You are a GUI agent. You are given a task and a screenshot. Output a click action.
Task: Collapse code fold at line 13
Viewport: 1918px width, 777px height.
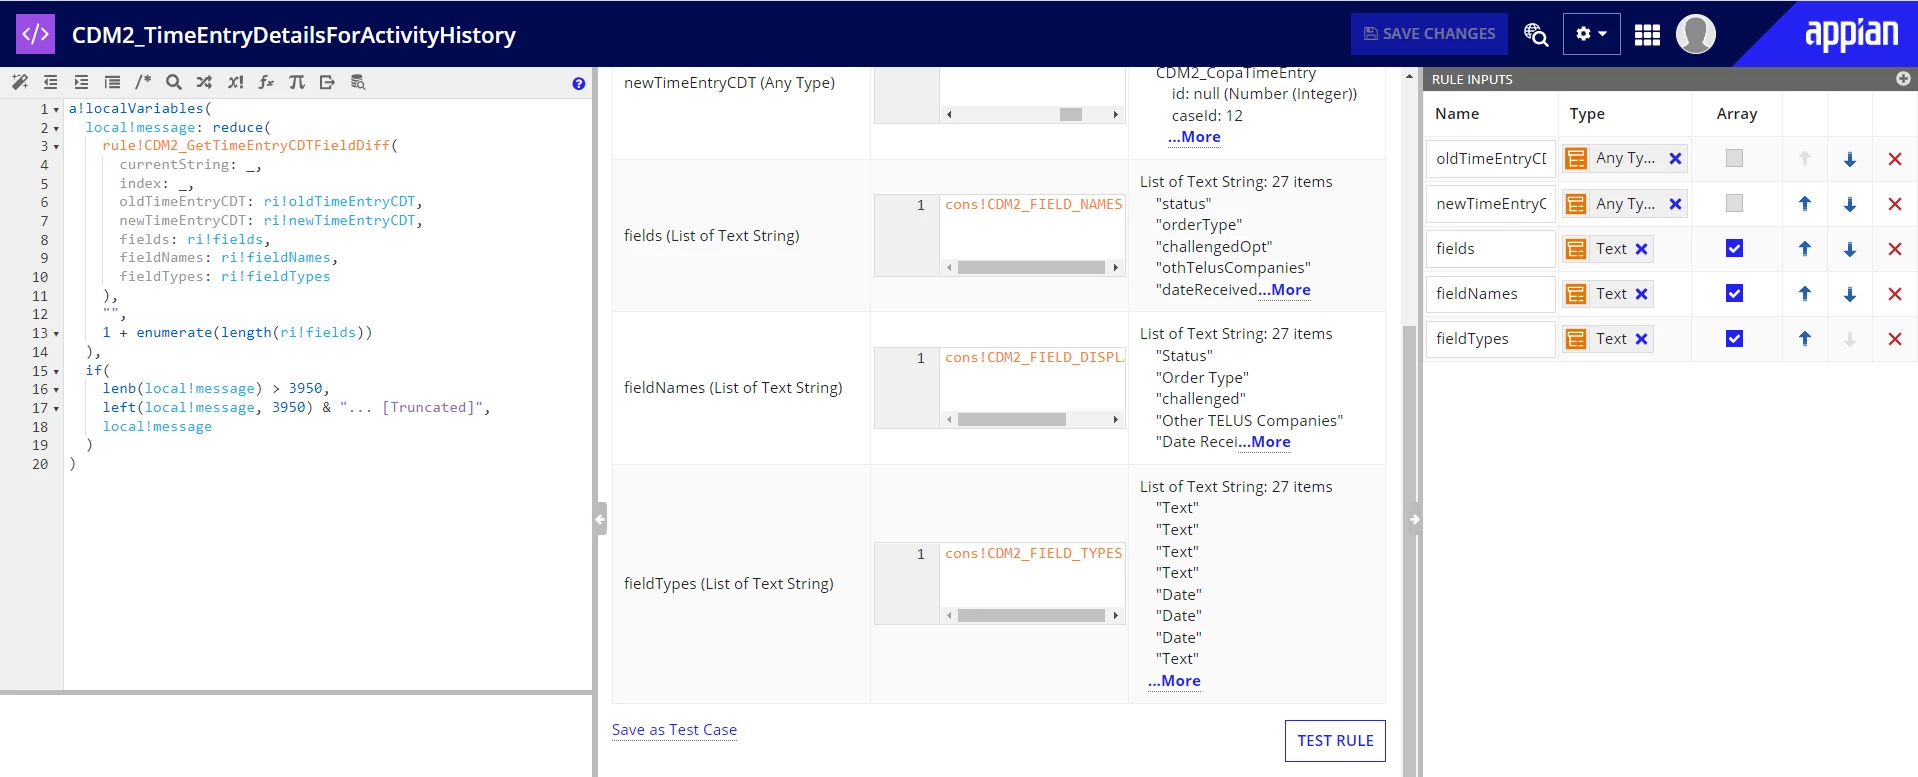[x=56, y=333]
